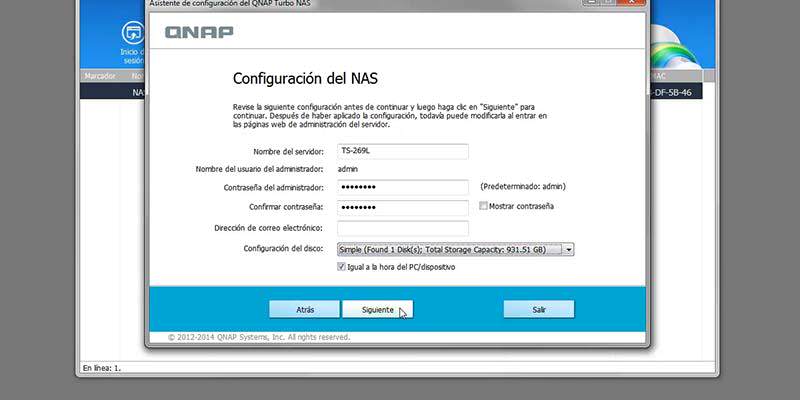Open the Configuración del disco dropdown
This screenshot has width=800, height=400.
(x=456, y=249)
